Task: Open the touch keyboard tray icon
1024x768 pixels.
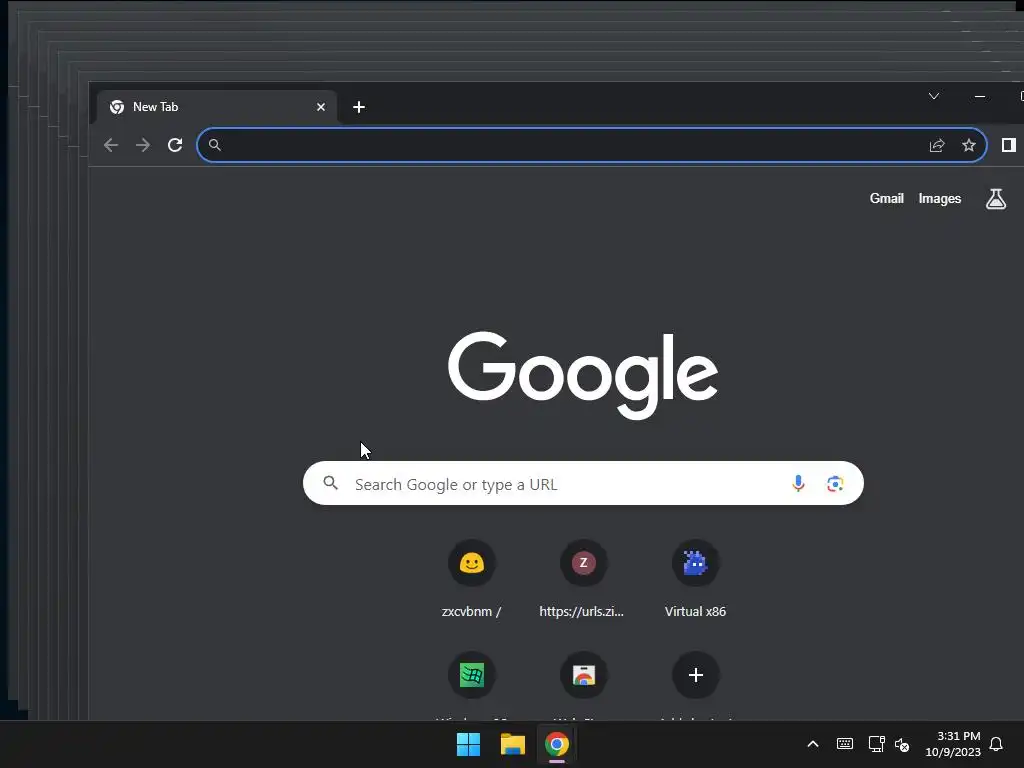Action: pyautogui.click(x=844, y=744)
